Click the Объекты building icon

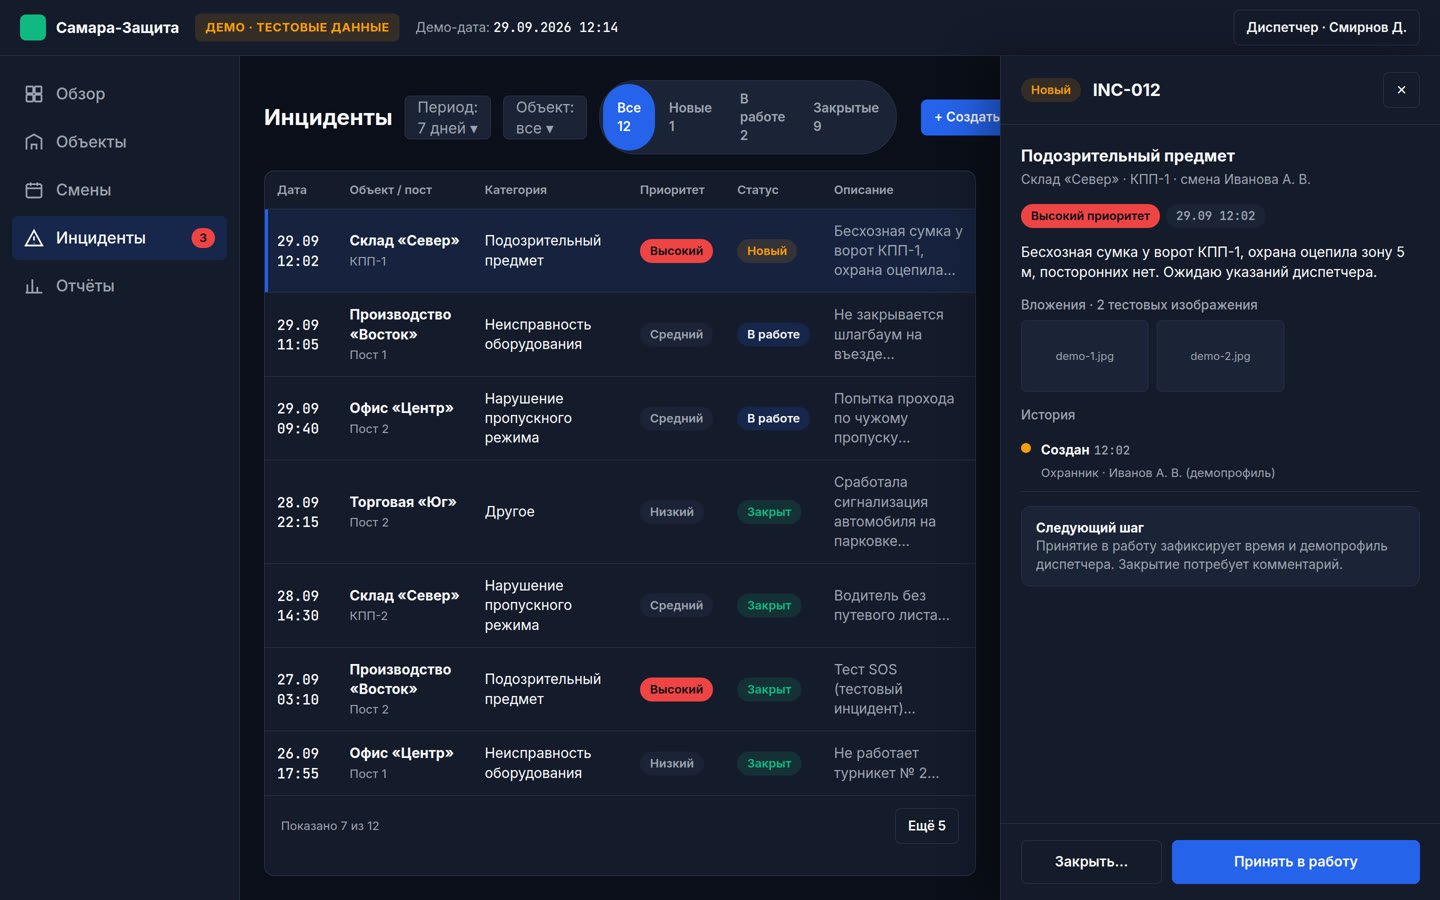(x=34, y=142)
